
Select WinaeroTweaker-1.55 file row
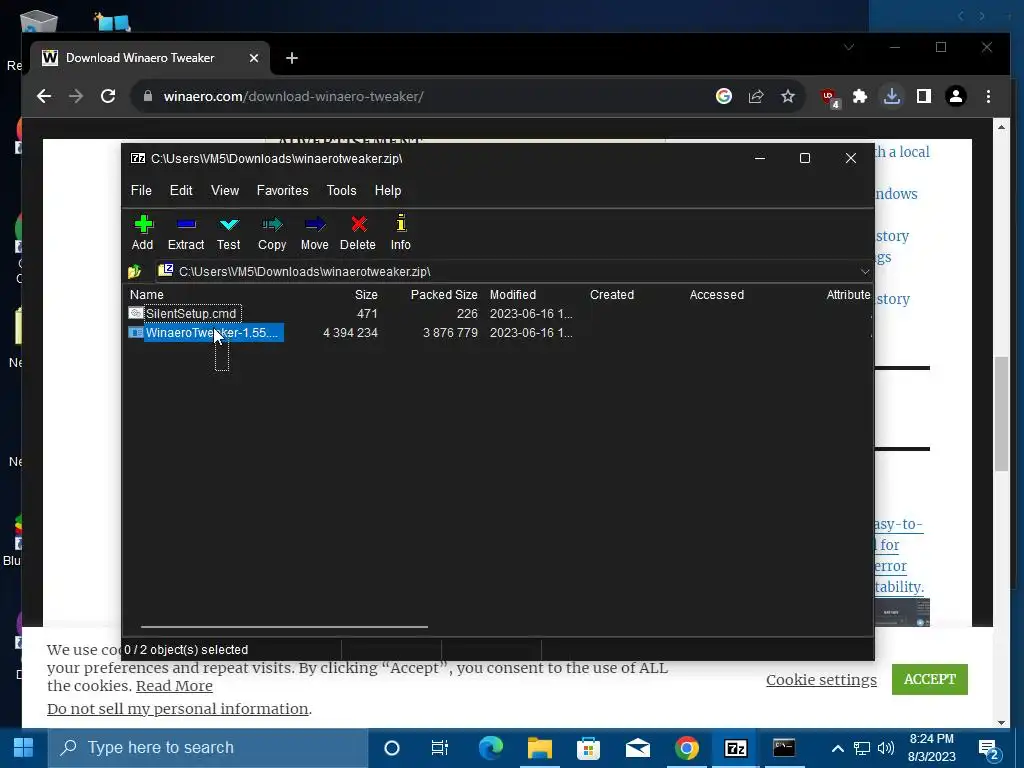tap(206, 332)
